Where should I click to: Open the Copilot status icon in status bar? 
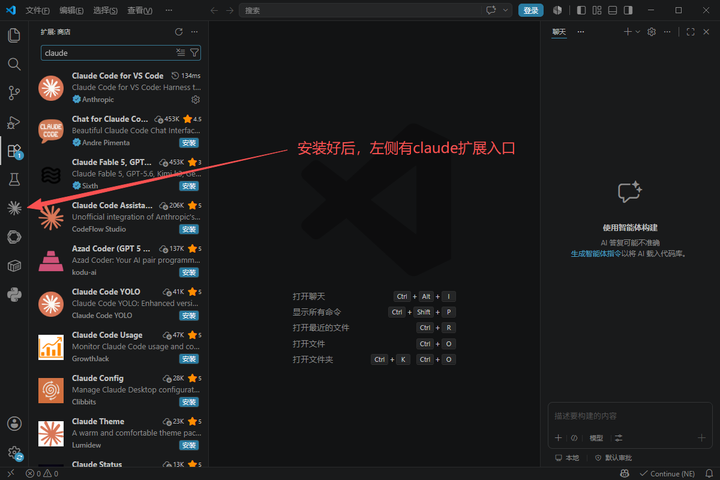(x=624, y=473)
